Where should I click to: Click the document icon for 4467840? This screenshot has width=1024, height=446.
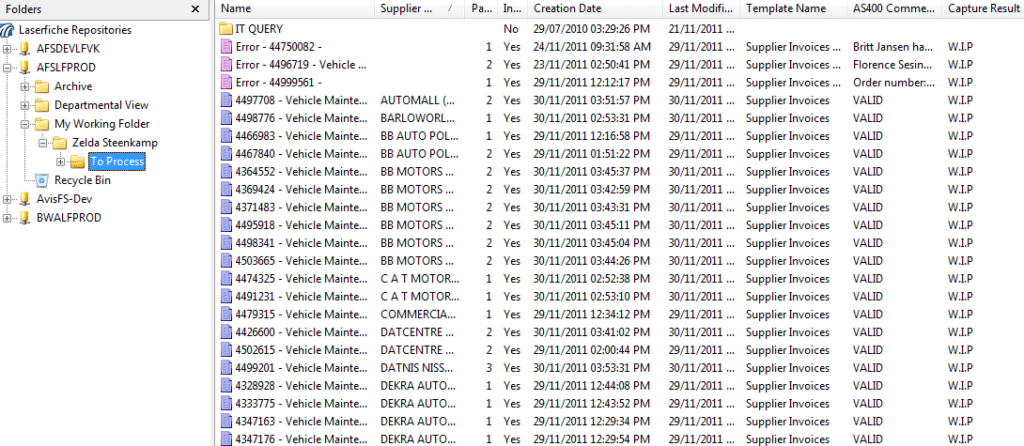[226, 153]
